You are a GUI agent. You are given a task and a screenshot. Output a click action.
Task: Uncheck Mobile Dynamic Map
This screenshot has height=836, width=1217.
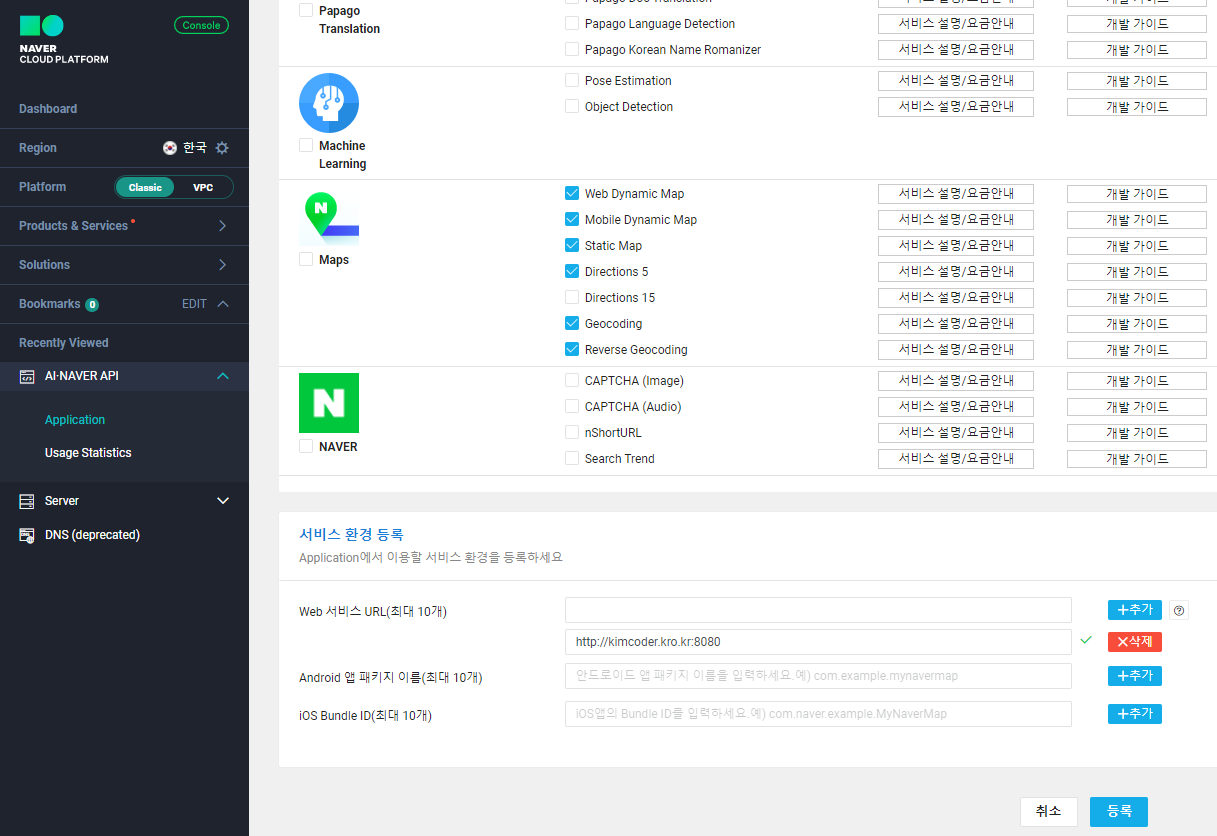(572, 220)
